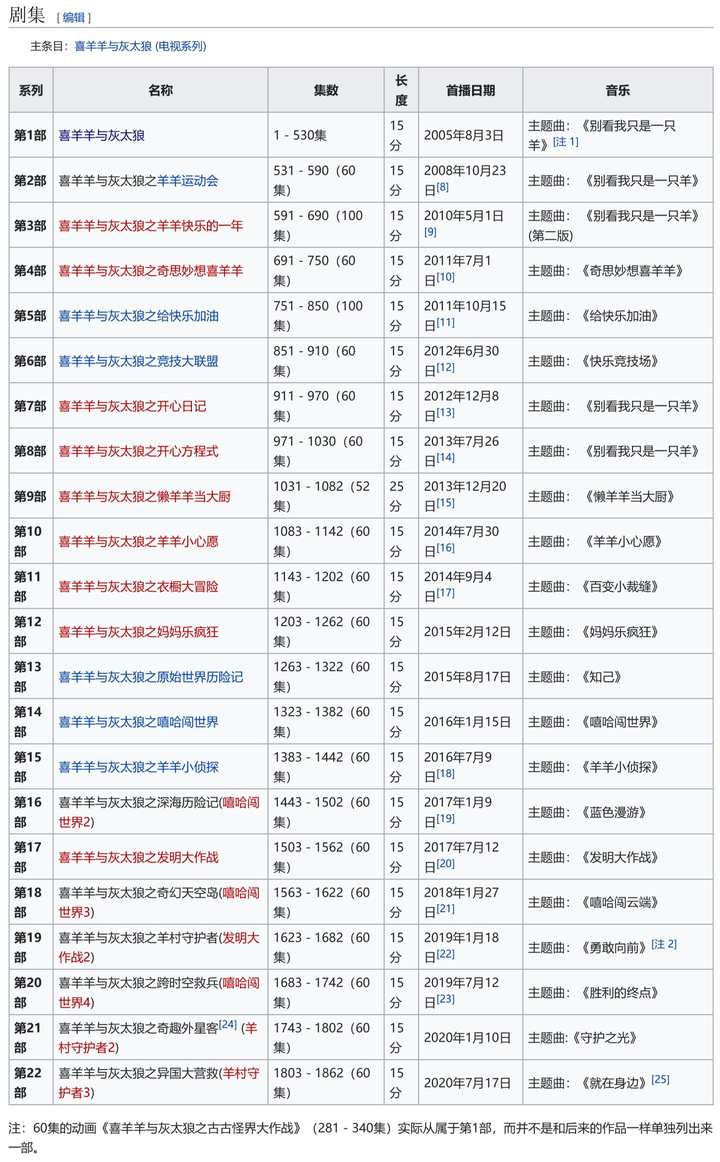This screenshot has width=720, height=1162.
Task: Open 嘻哈闯世界4 link in 第20部 row
Action: pyautogui.click(x=159, y=993)
